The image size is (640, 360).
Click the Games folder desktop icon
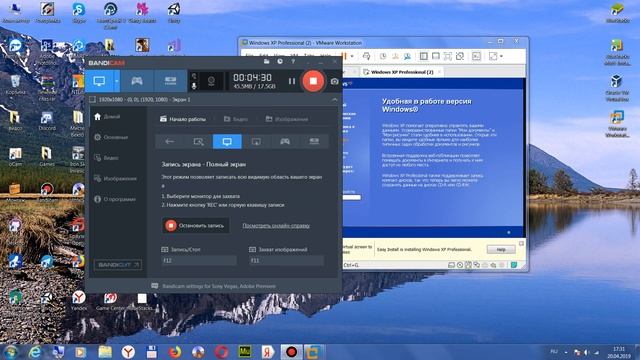pos(47,157)
